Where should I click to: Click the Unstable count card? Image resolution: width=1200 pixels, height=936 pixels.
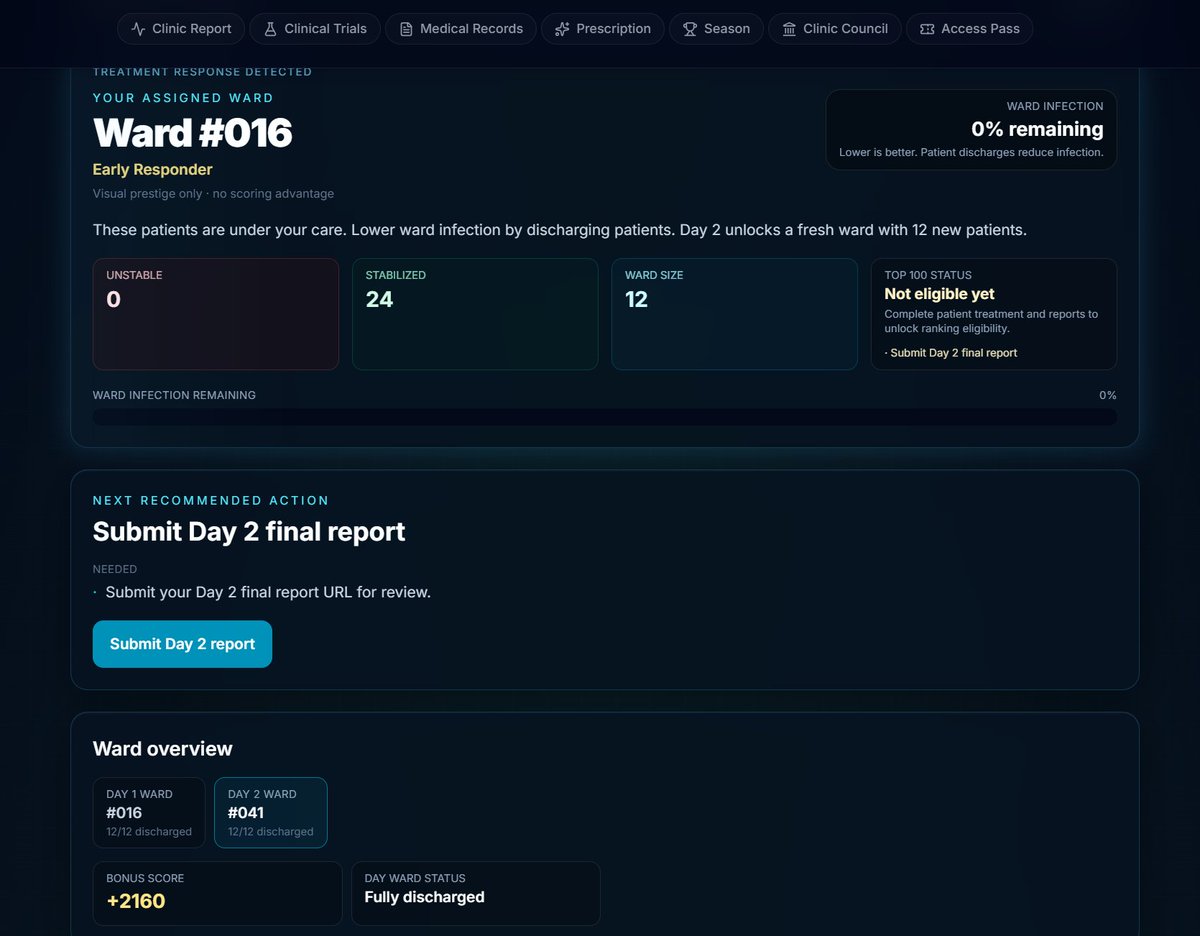click(215, 314)
